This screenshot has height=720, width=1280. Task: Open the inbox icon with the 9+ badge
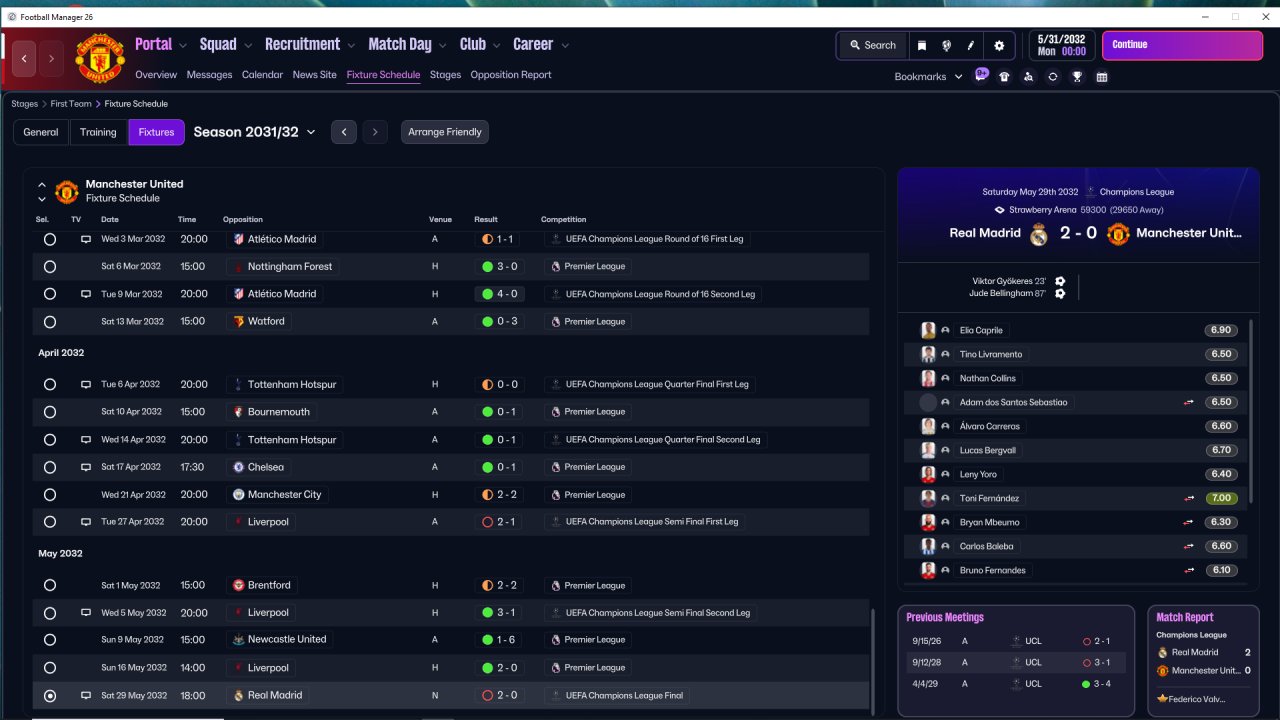980,76
